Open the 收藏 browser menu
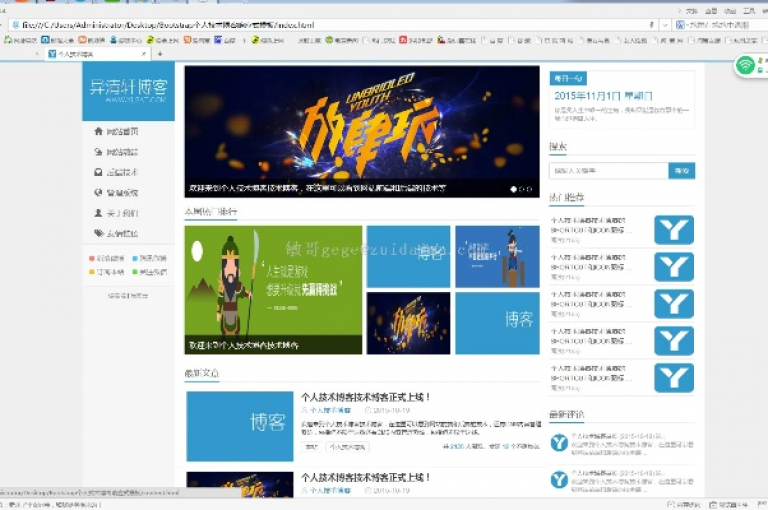 tap(730, 11)
